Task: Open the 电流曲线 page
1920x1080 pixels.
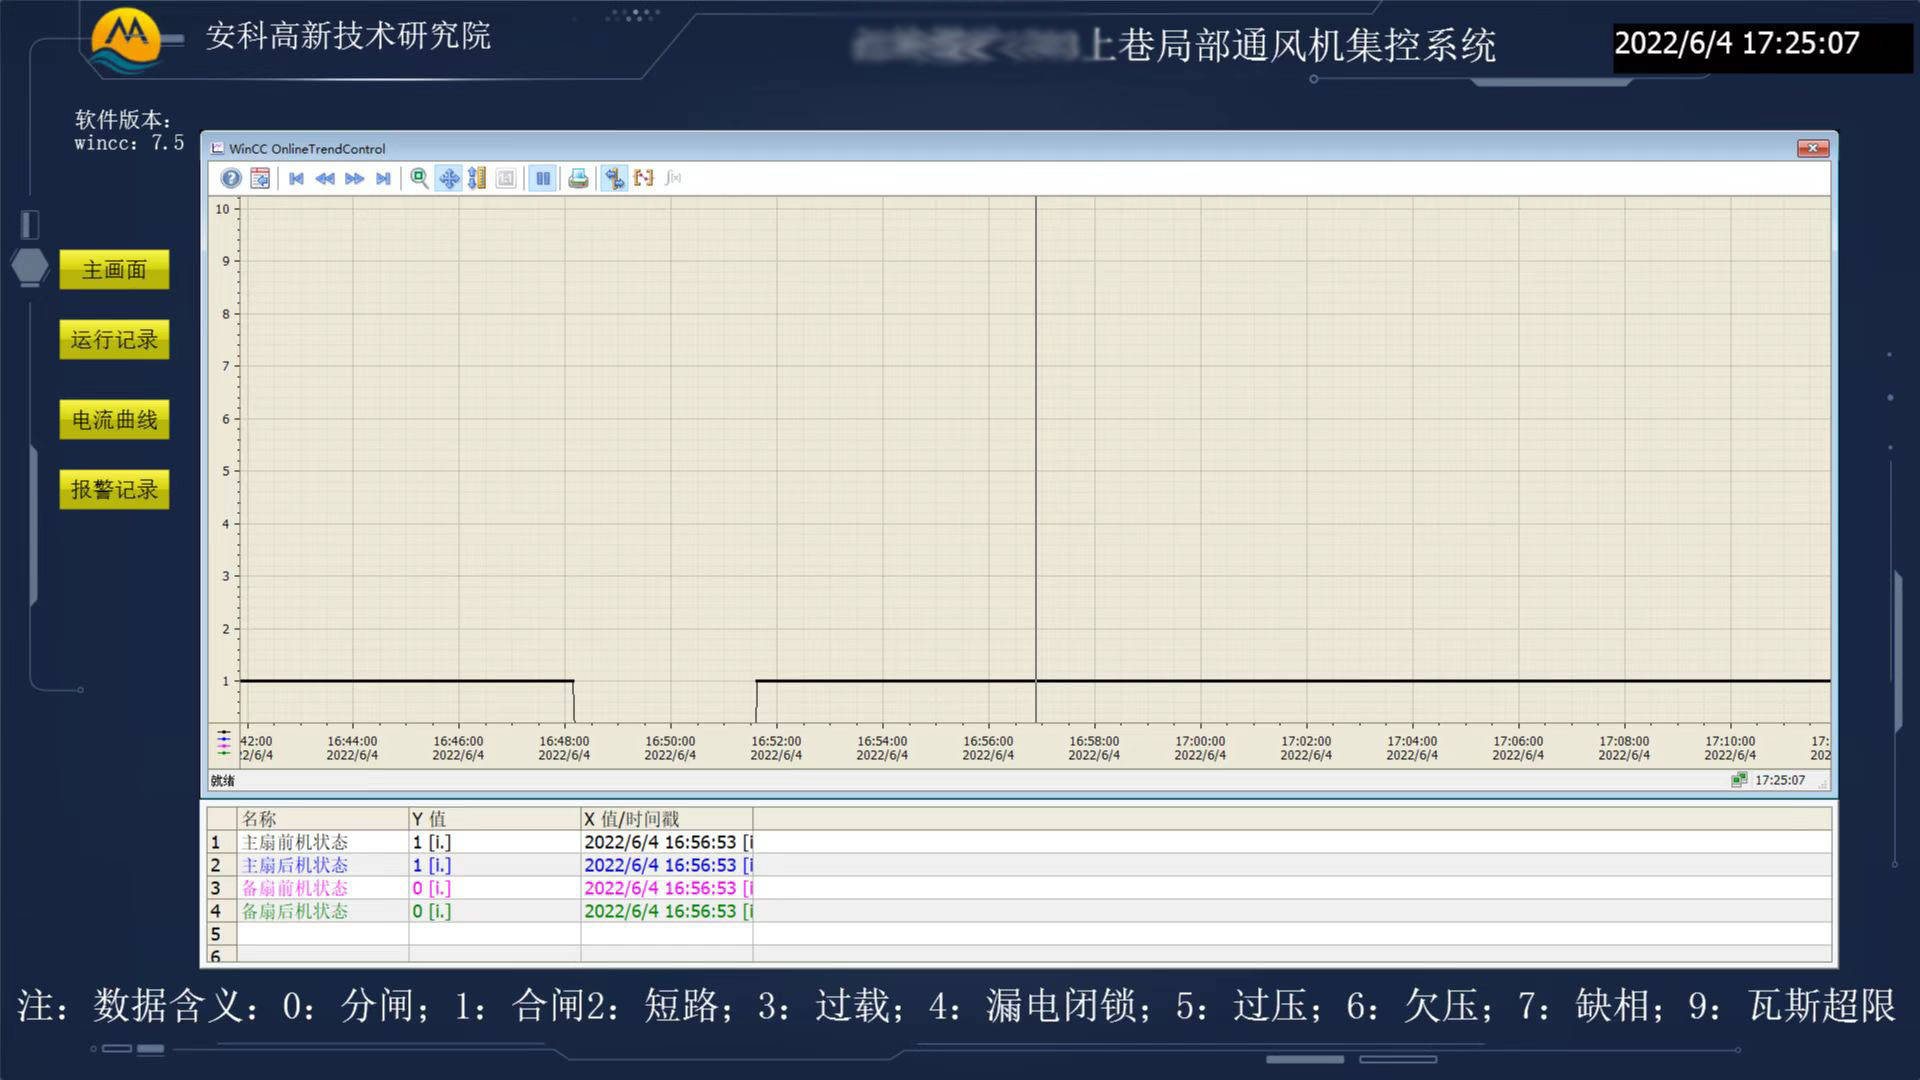Action: pos(114,420)
